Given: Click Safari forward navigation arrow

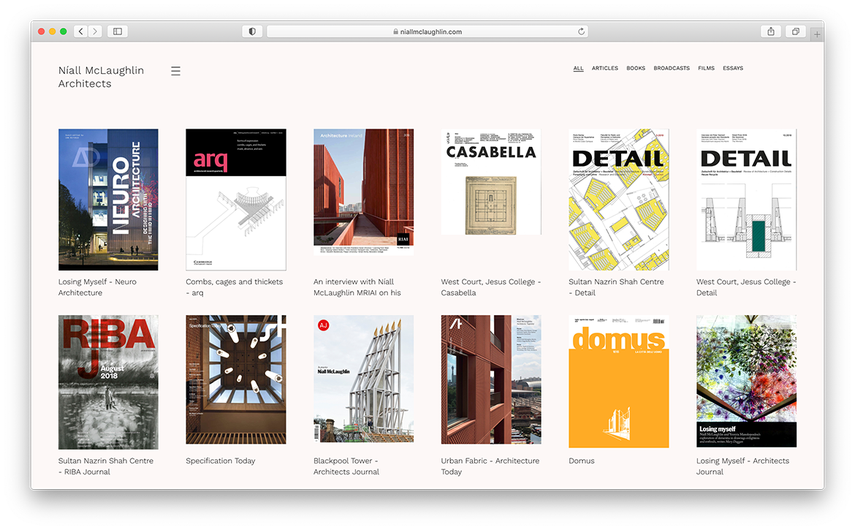Looking at the screenshot, I should pyautogui.click(x=95, y=32).
